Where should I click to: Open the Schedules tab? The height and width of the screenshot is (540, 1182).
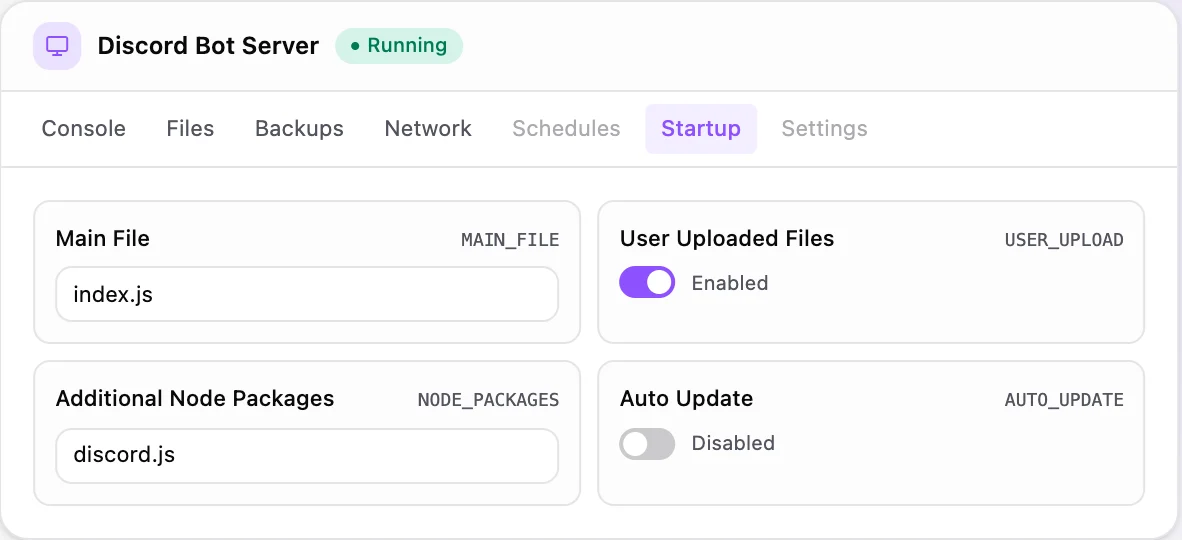tap(566, 129)
